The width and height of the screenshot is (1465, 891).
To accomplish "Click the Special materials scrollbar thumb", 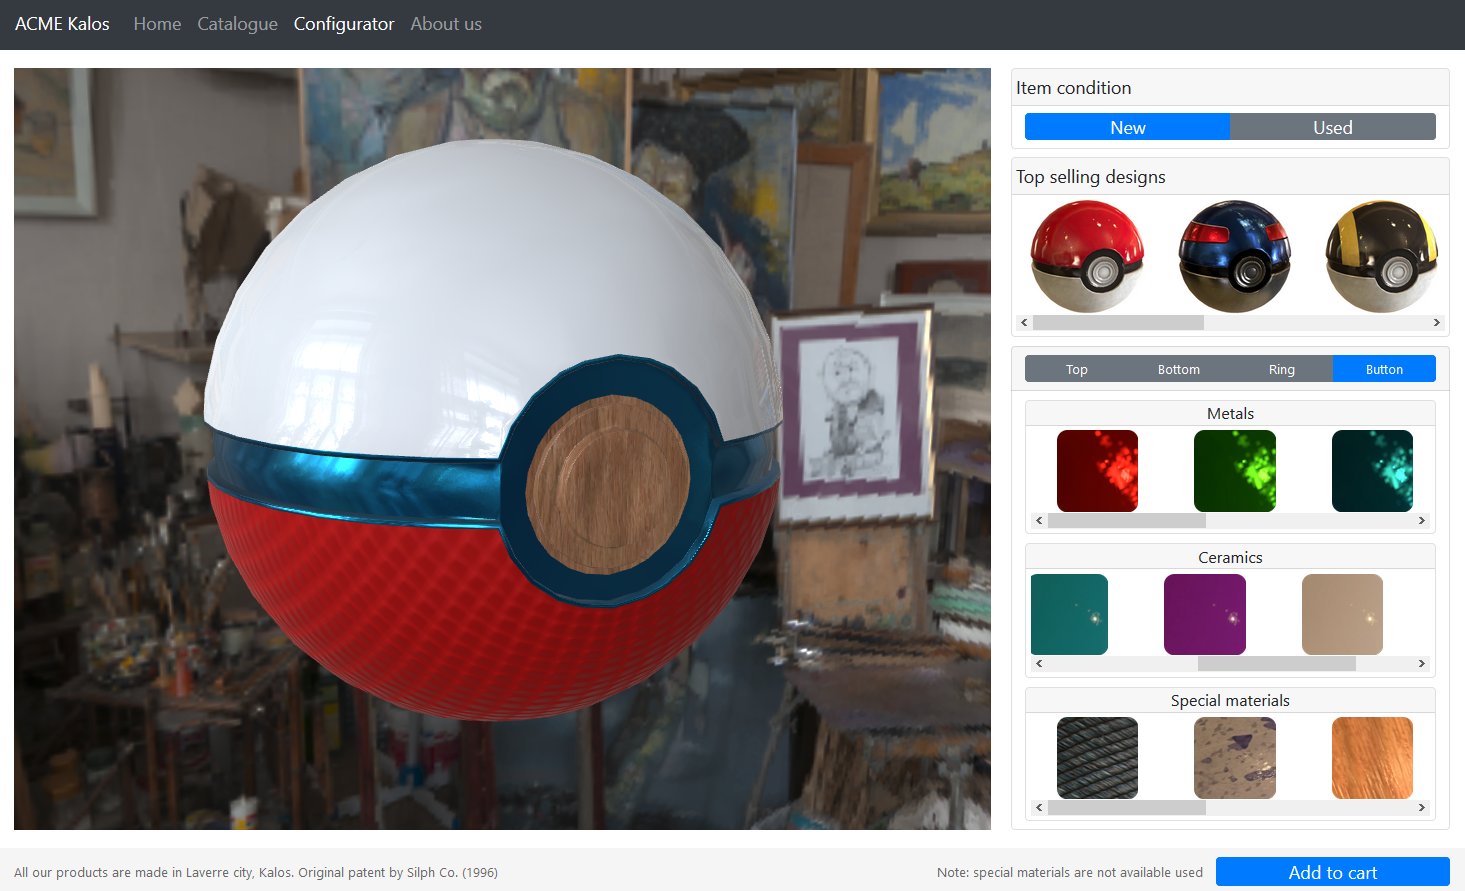I will pyautogui.click(x=1126, y=808).
